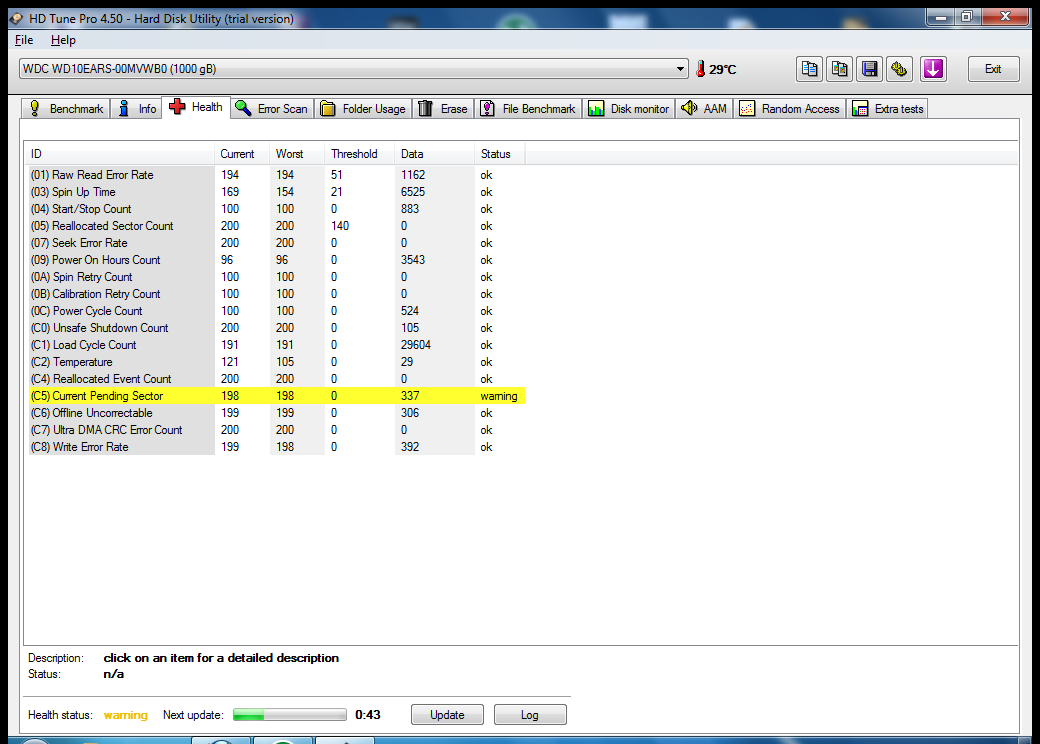Click the ID column header
This screenshot has height=744, width=1040.
(x=120, y=154)
